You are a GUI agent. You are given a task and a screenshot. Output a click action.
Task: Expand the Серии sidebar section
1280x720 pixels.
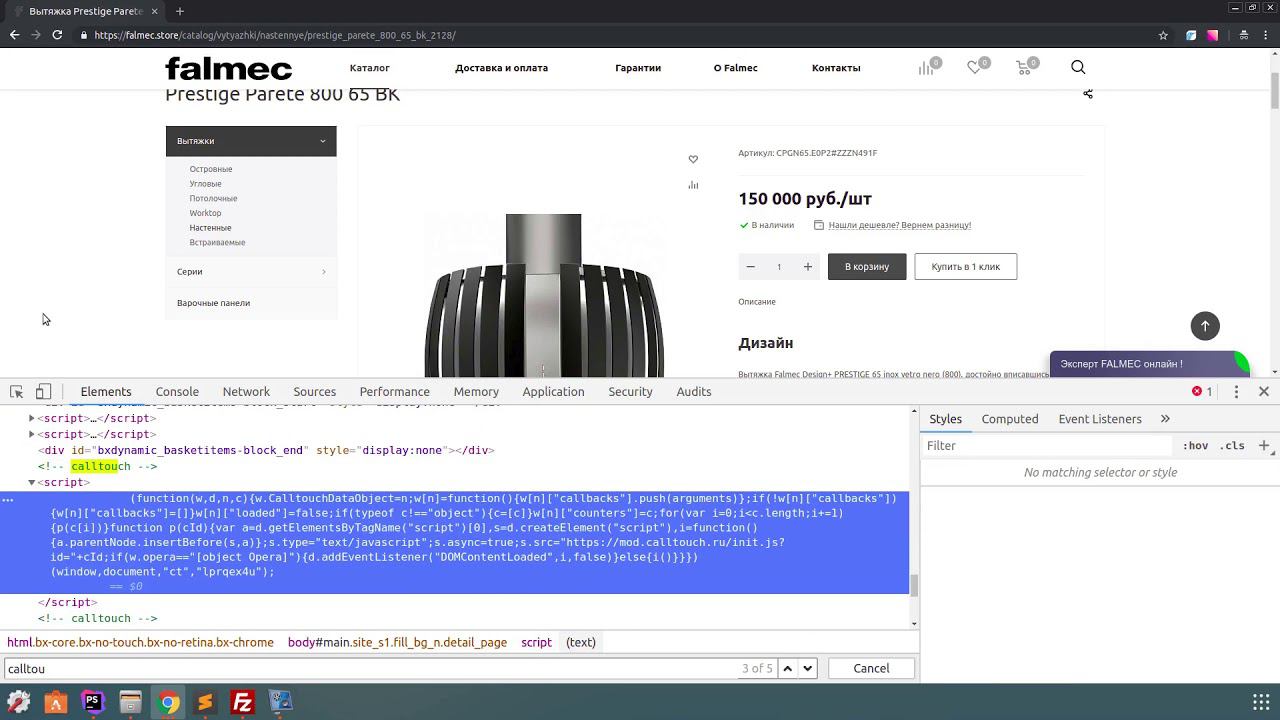click(251, 272)
